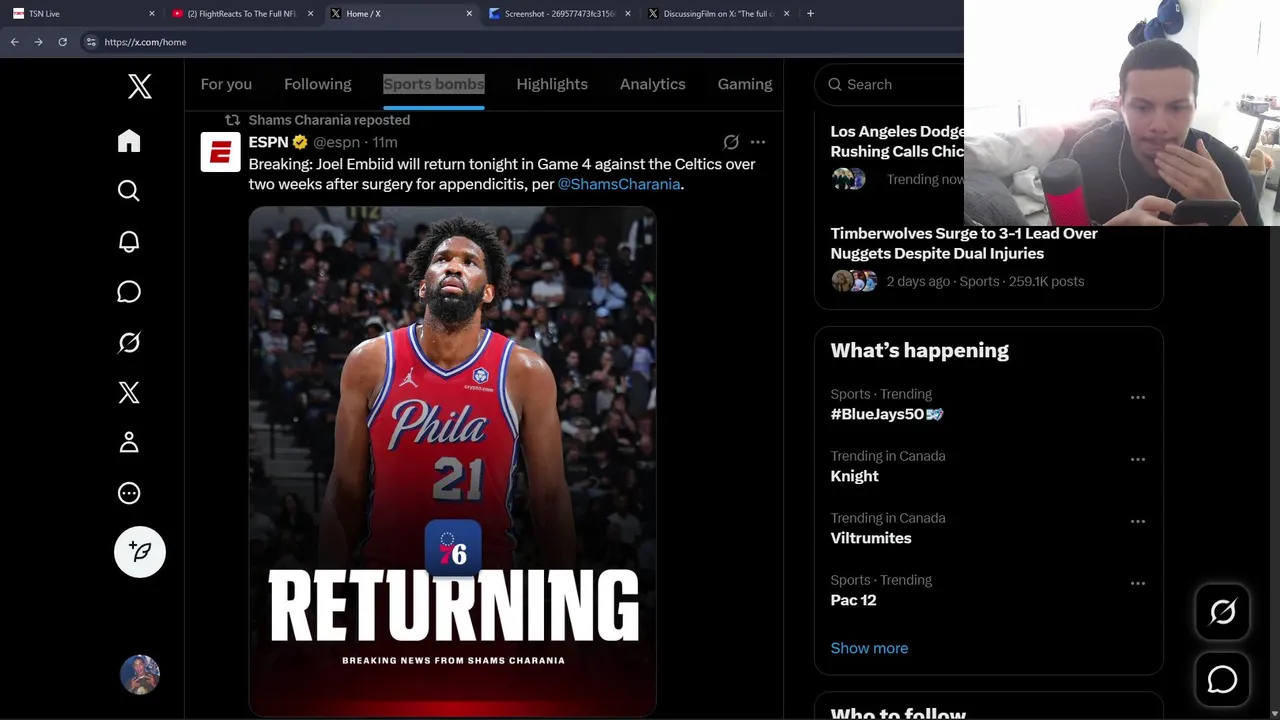1280x720 pixels.
Task: Click browser back arrow
Action: [14, 42]
